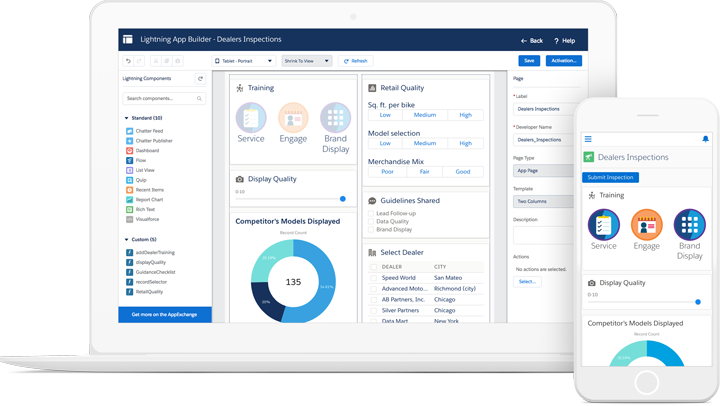Click the Engage icon in the Training component
This screenshot has height=406, width=720.
[293, 117]
